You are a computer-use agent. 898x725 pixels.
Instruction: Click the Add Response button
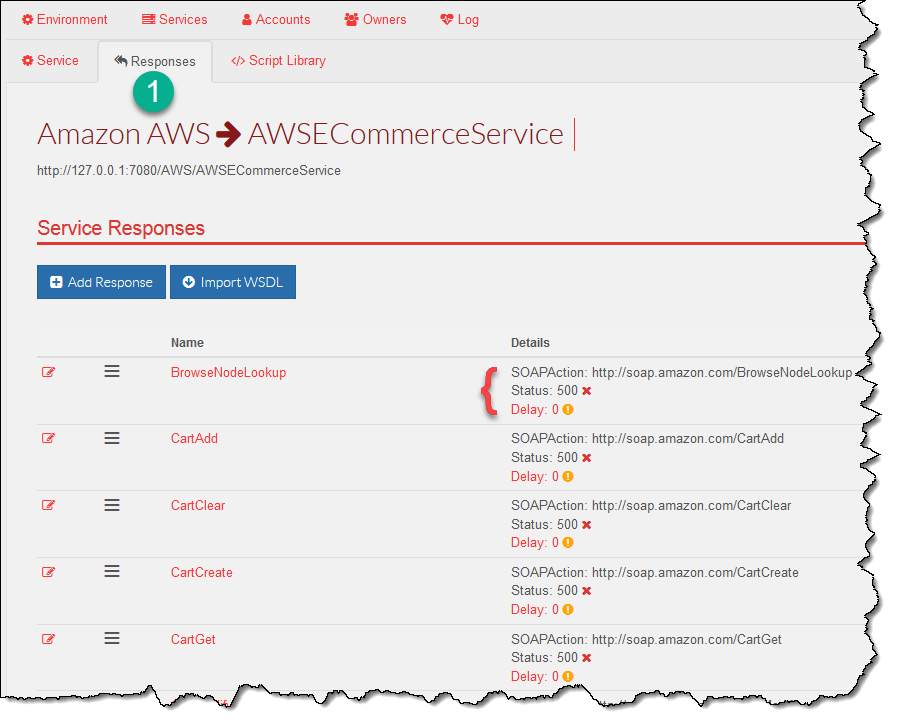(x=101, y=282)
